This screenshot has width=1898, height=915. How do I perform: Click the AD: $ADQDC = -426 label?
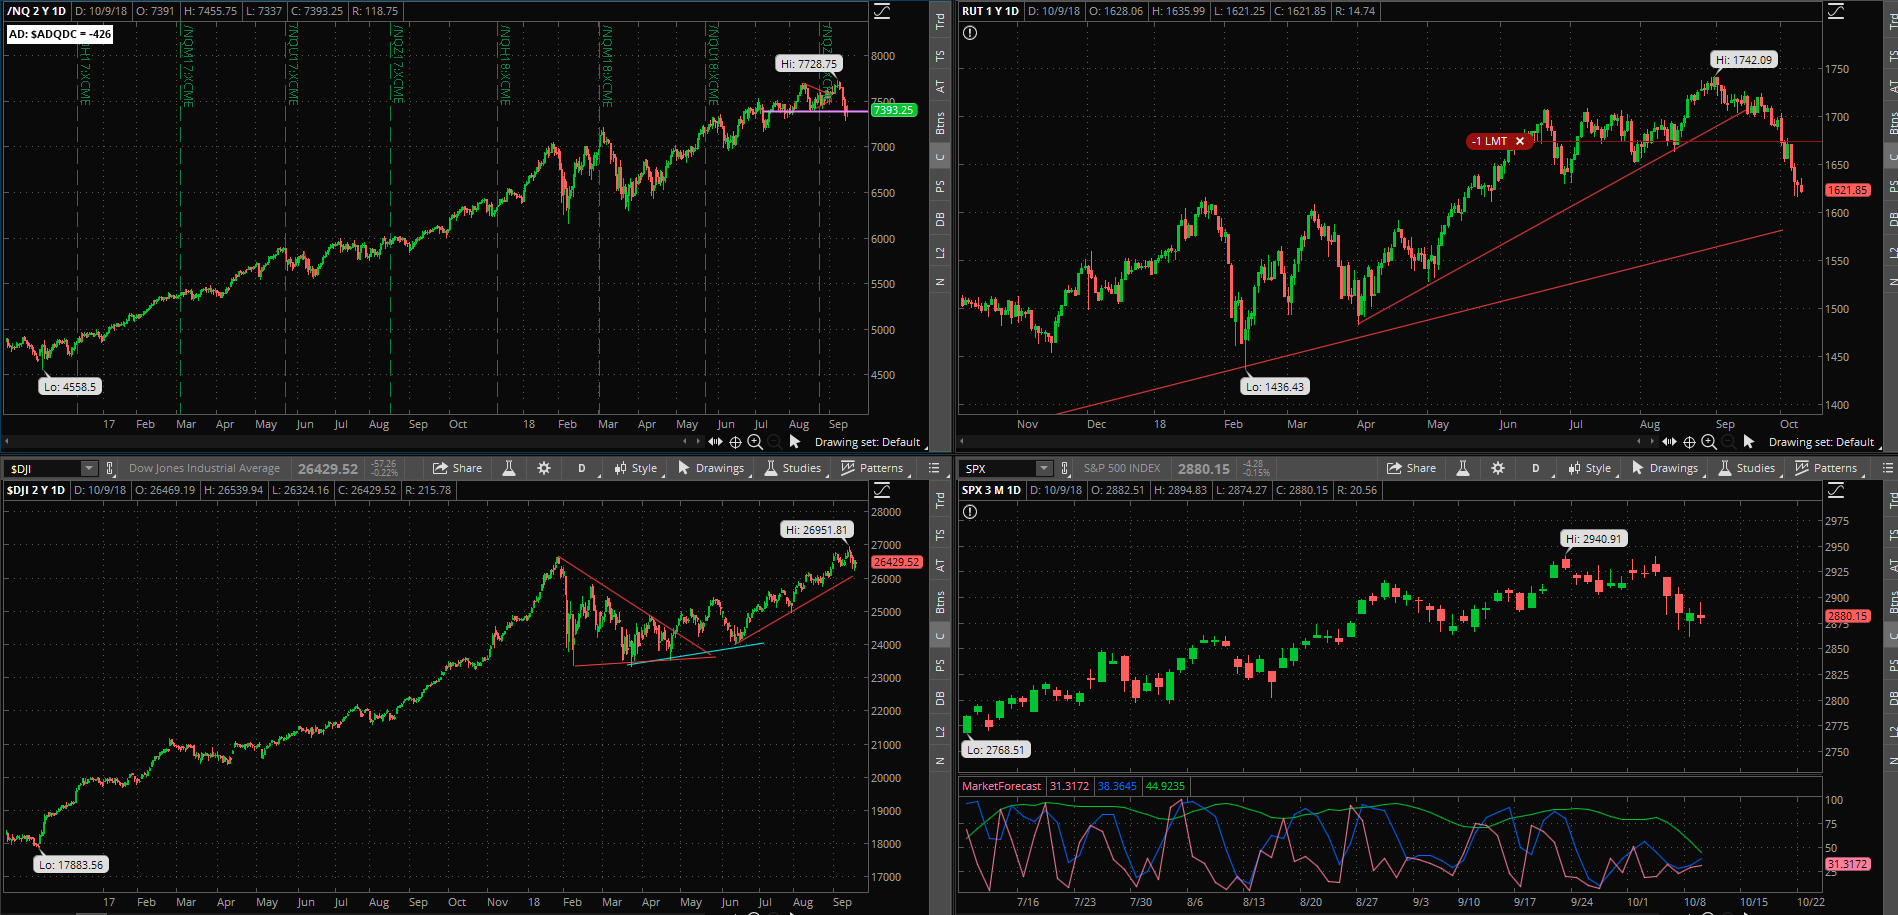[60, 34]
